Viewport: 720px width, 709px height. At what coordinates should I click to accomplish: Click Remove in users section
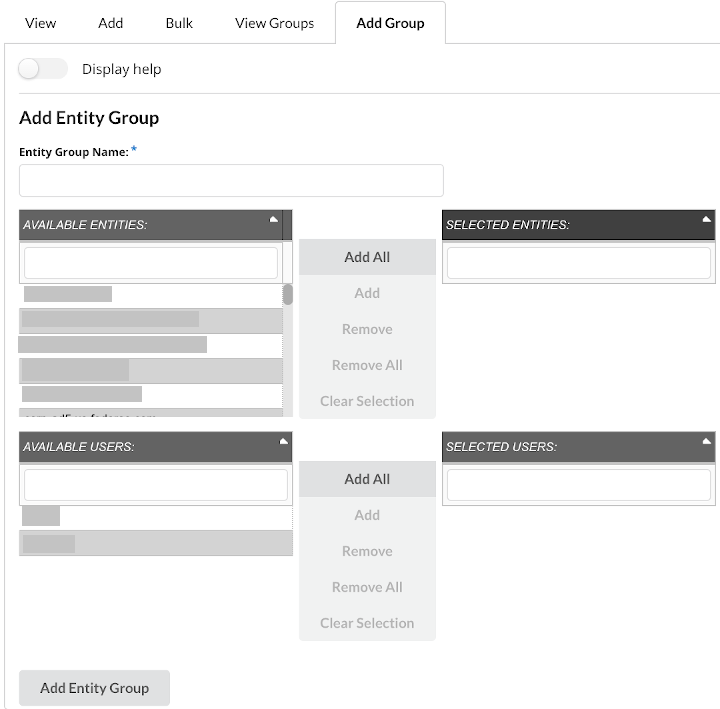[x=367, y=551]
